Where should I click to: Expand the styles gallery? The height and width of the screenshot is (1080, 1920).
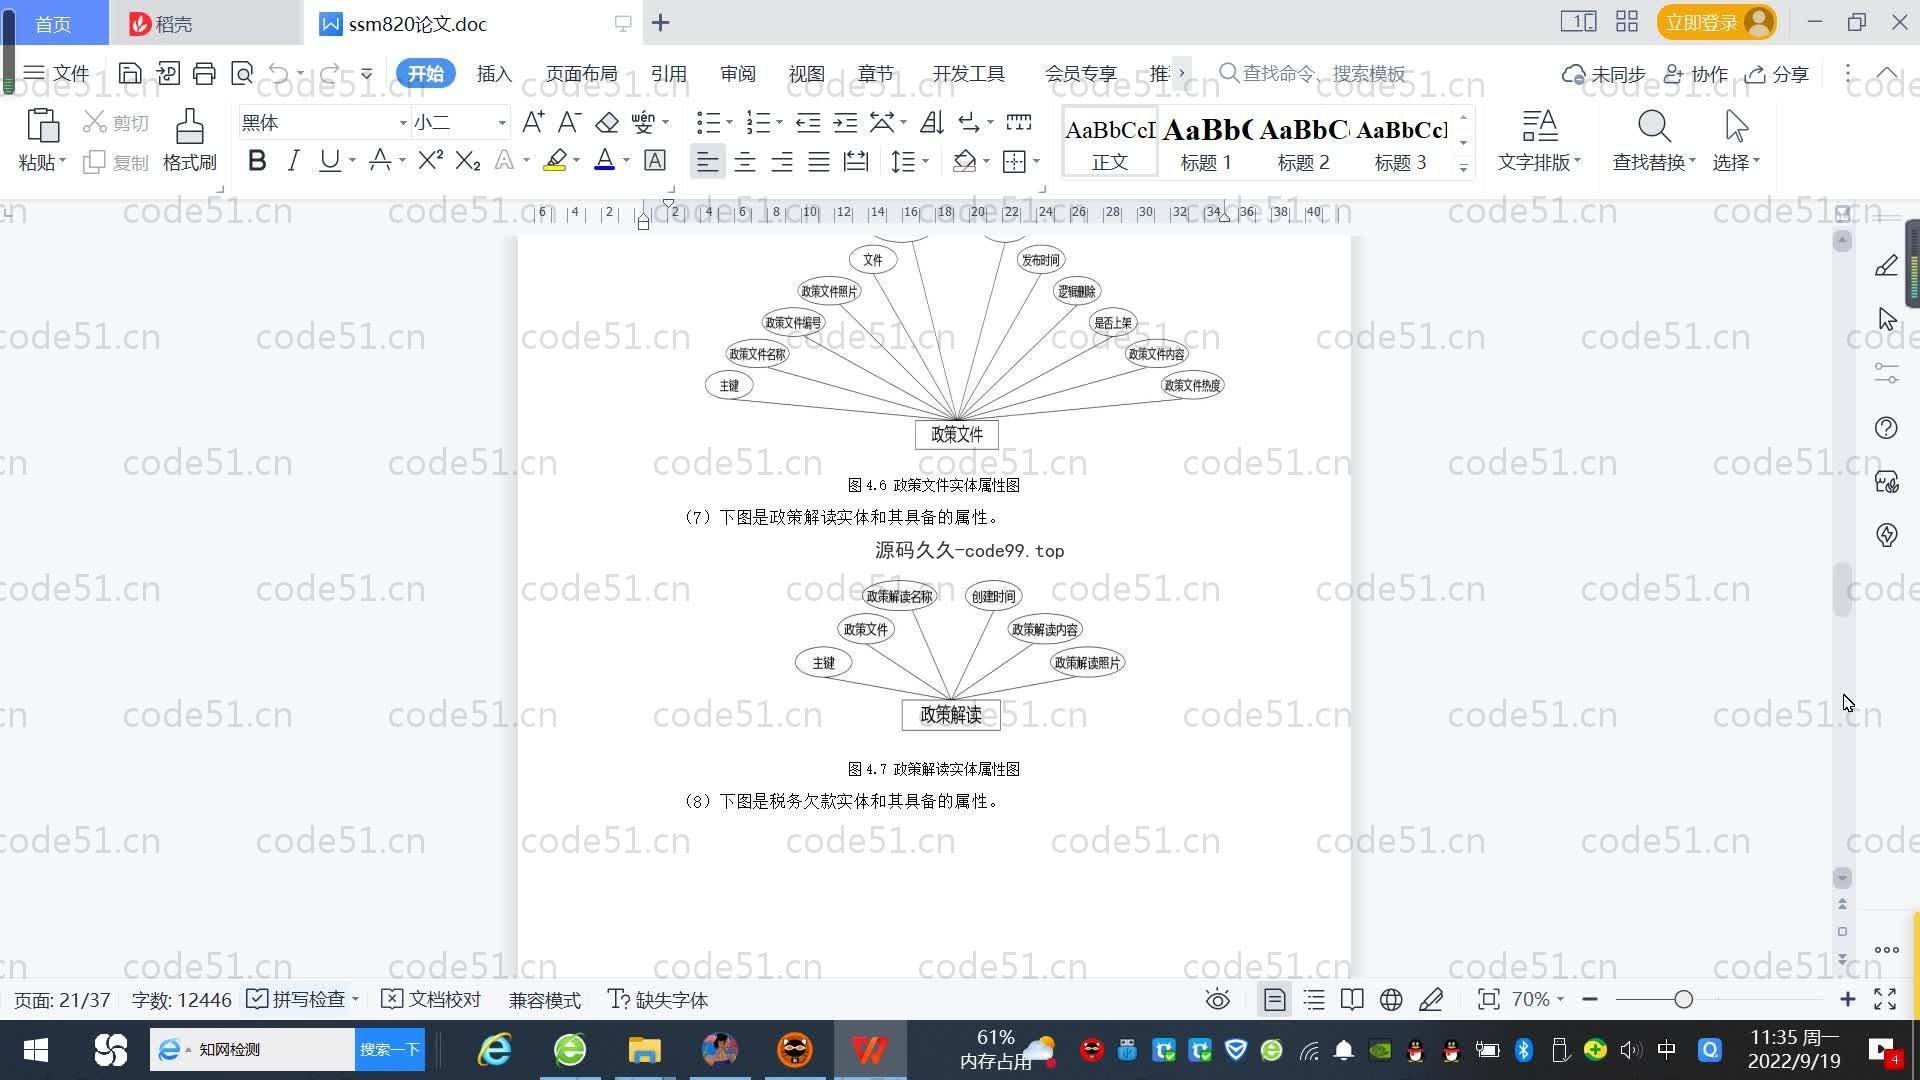(1463, 168)
